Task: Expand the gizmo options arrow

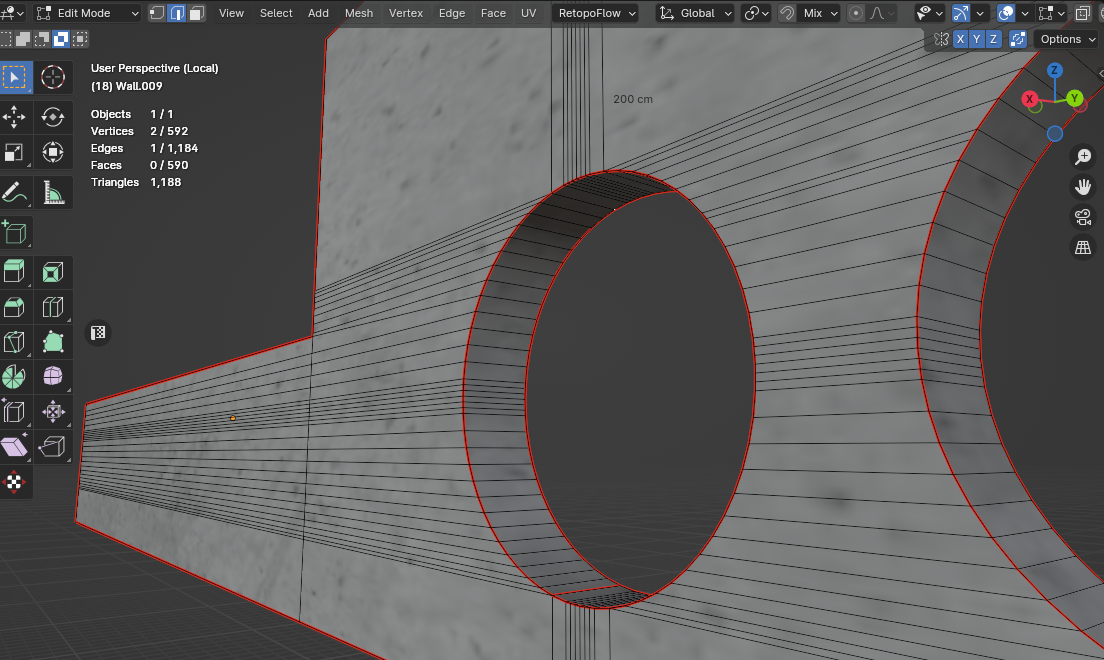Action: tap(979, 13)
